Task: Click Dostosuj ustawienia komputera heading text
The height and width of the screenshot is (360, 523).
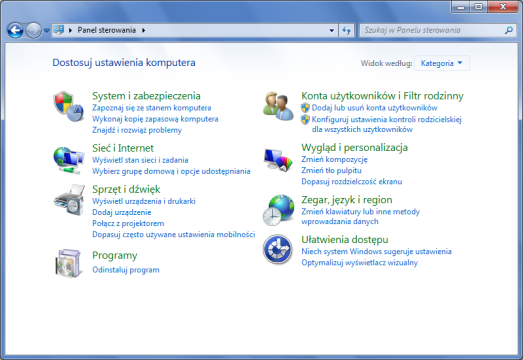Action: coord(124,62)
